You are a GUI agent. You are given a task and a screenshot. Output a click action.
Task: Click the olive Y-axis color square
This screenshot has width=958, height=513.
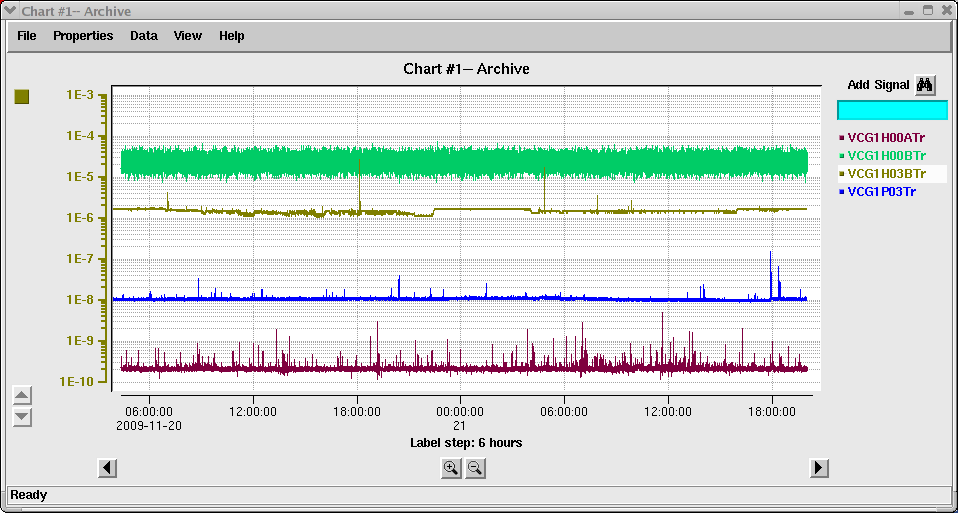(x=22, y=96)
